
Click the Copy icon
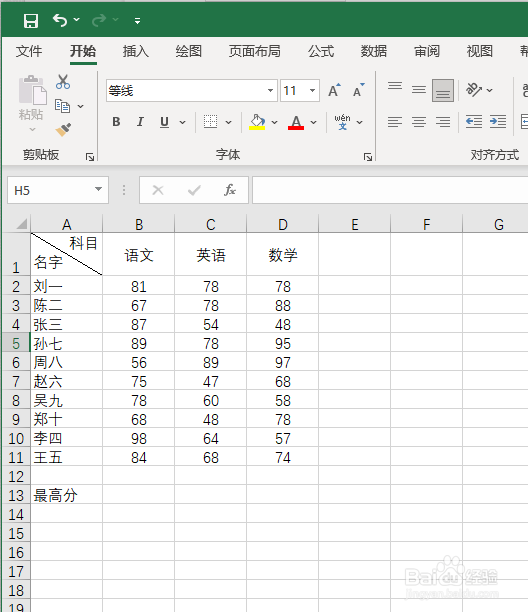[x=62, y=106]
